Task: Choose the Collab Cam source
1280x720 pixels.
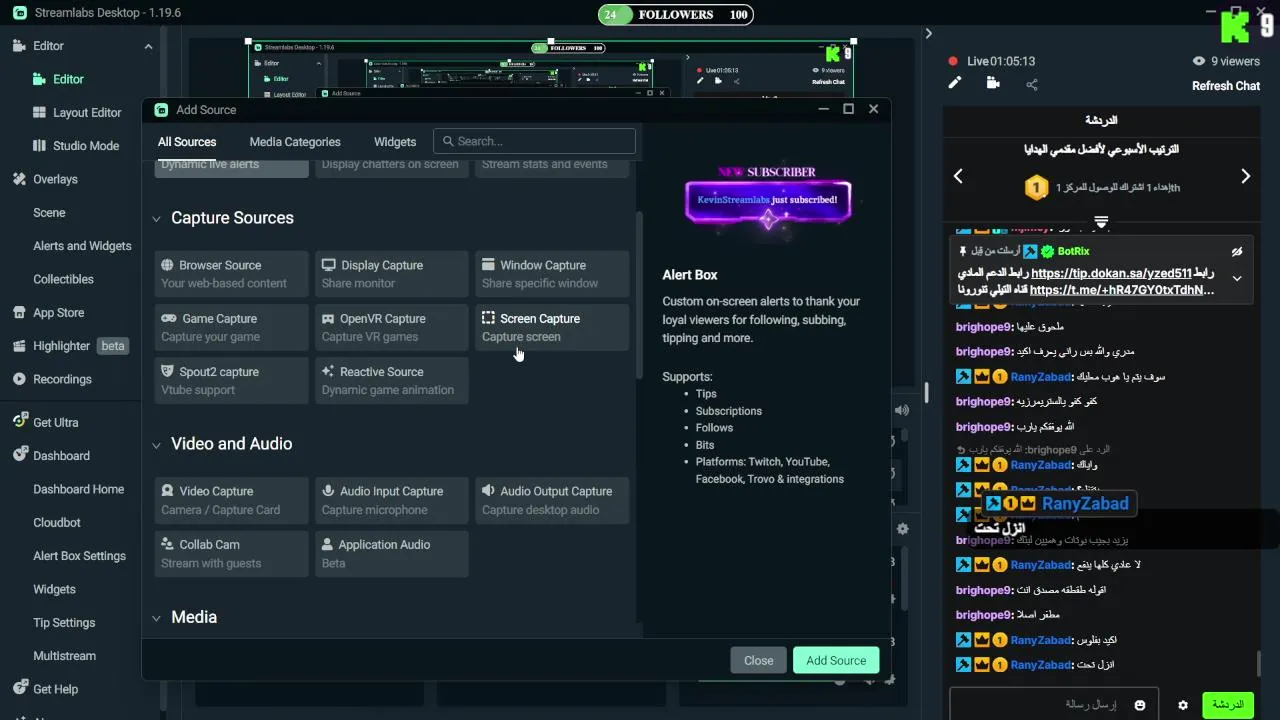Action: click(x=231, y=553)
